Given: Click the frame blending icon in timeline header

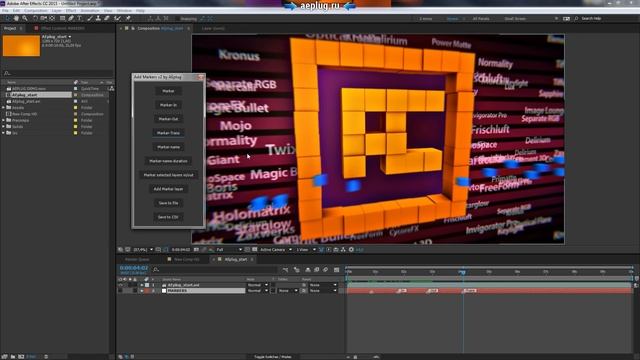Looking at the screenshot, I should [x=316, y=269].
